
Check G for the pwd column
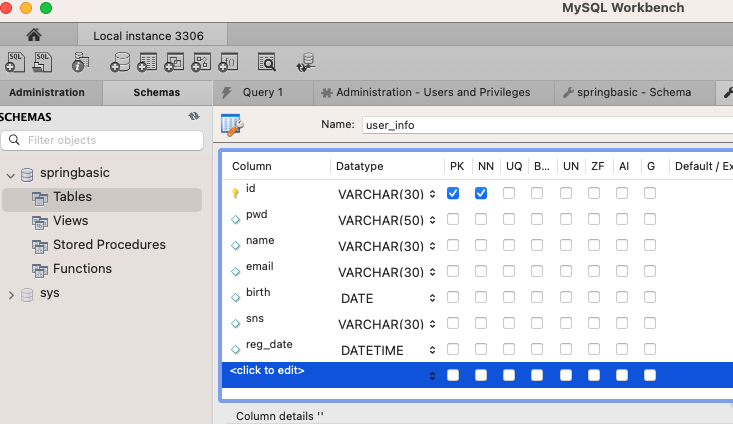click(650, 219)
